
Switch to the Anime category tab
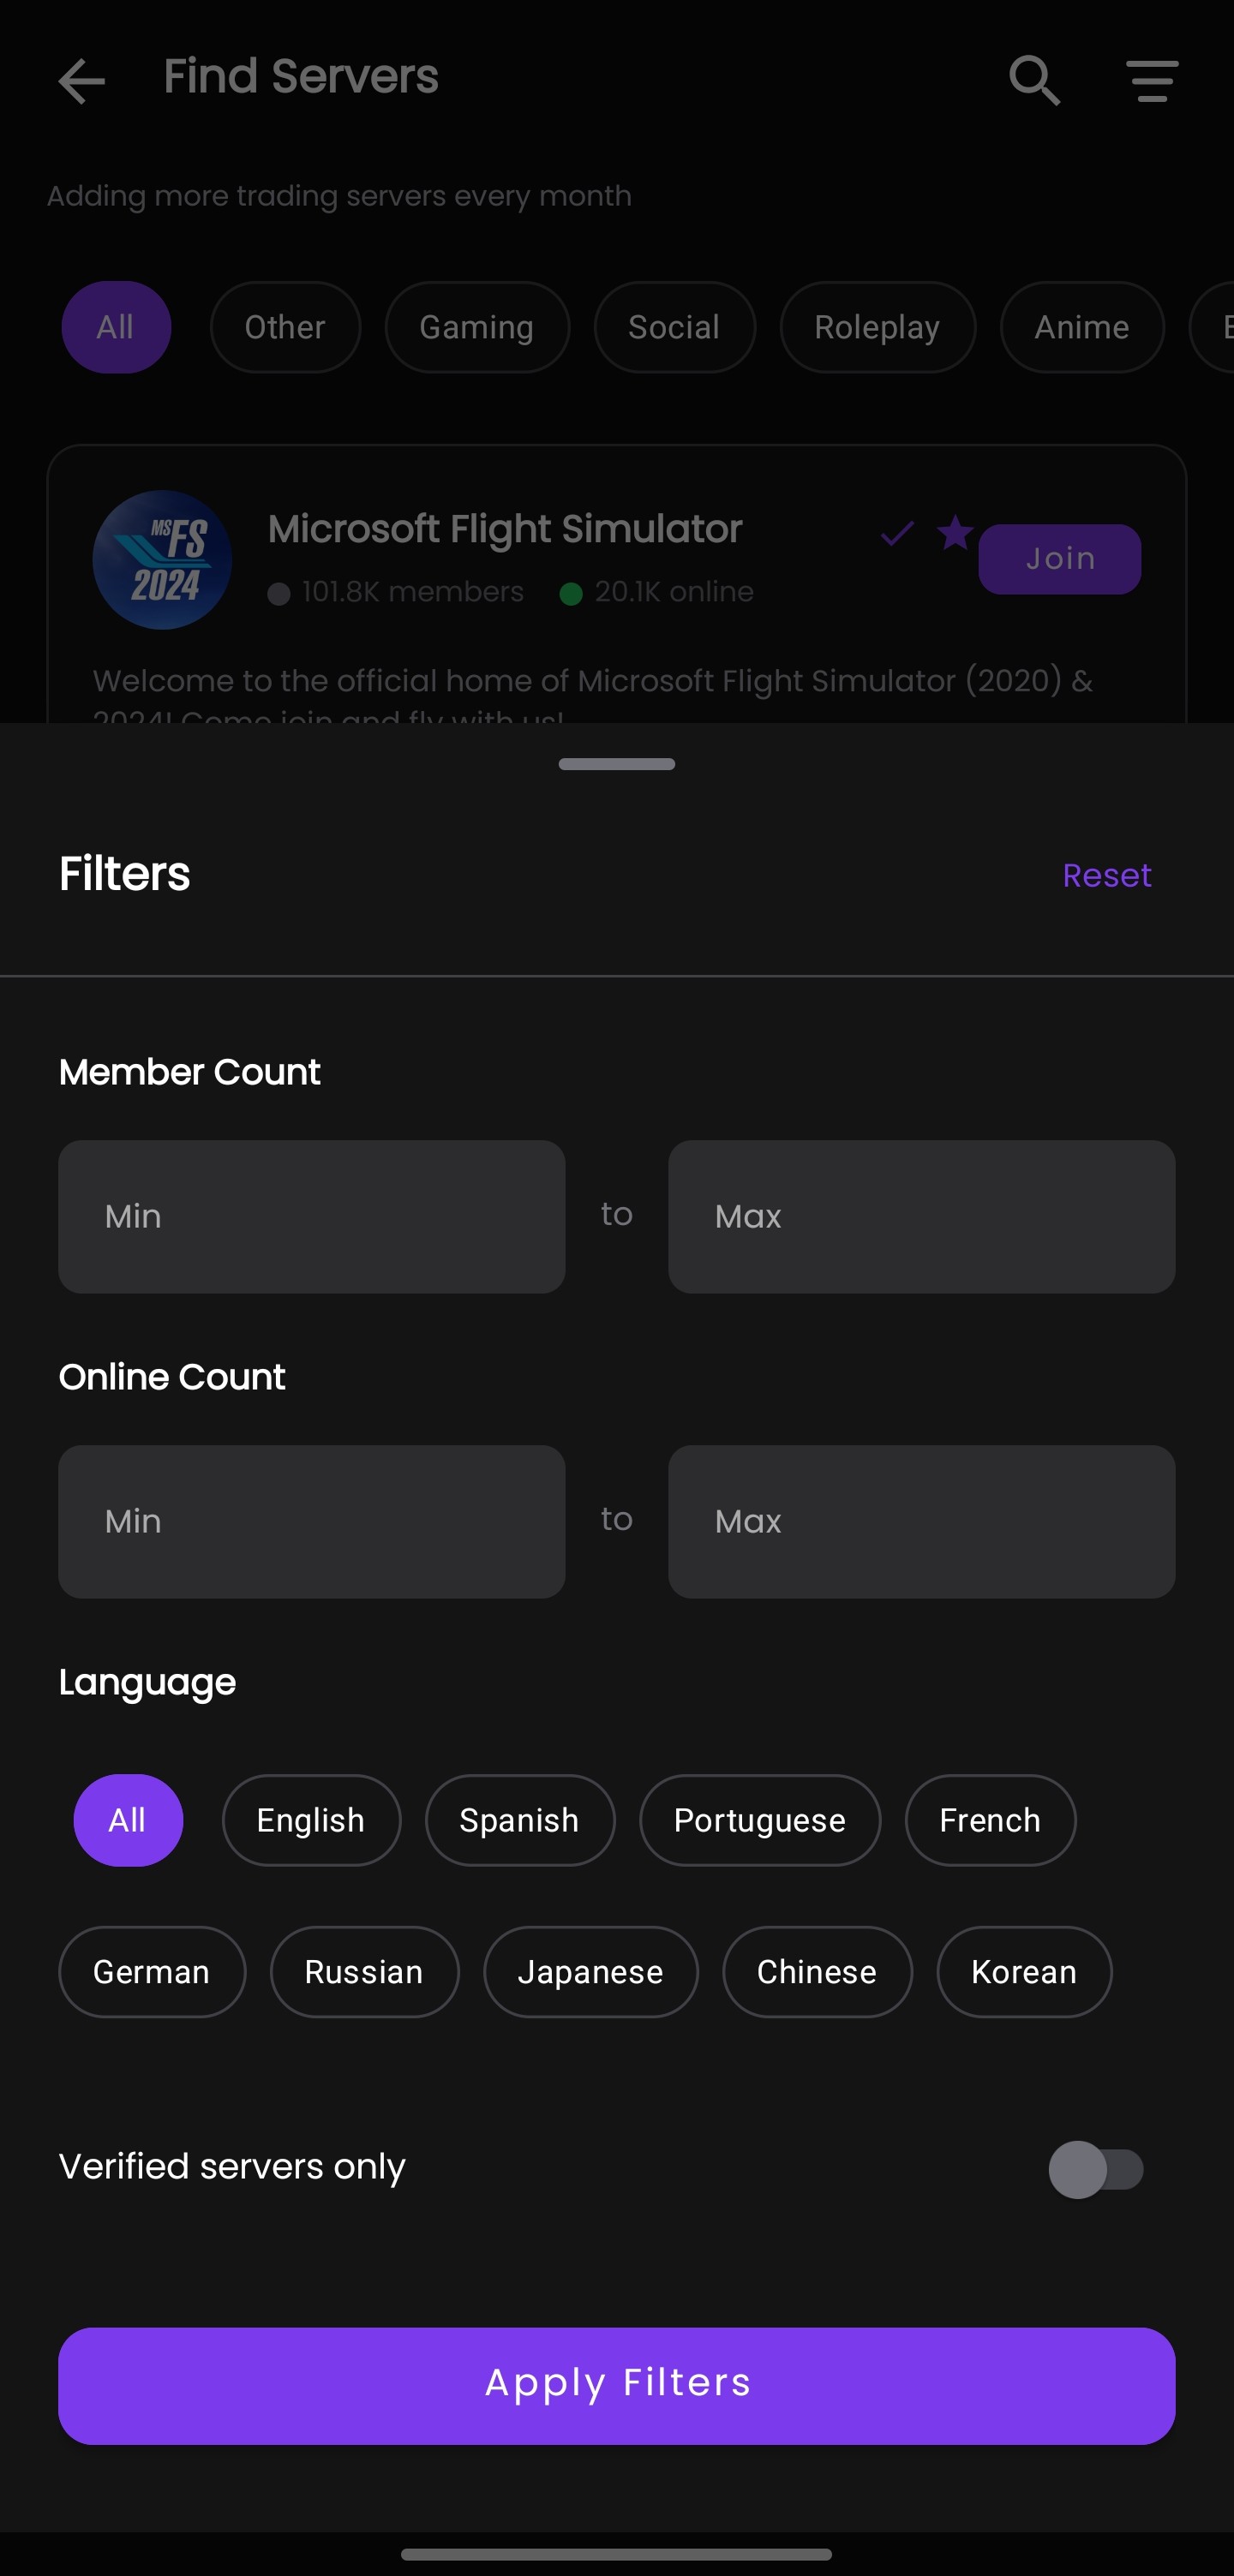(x=1081, y=327)
